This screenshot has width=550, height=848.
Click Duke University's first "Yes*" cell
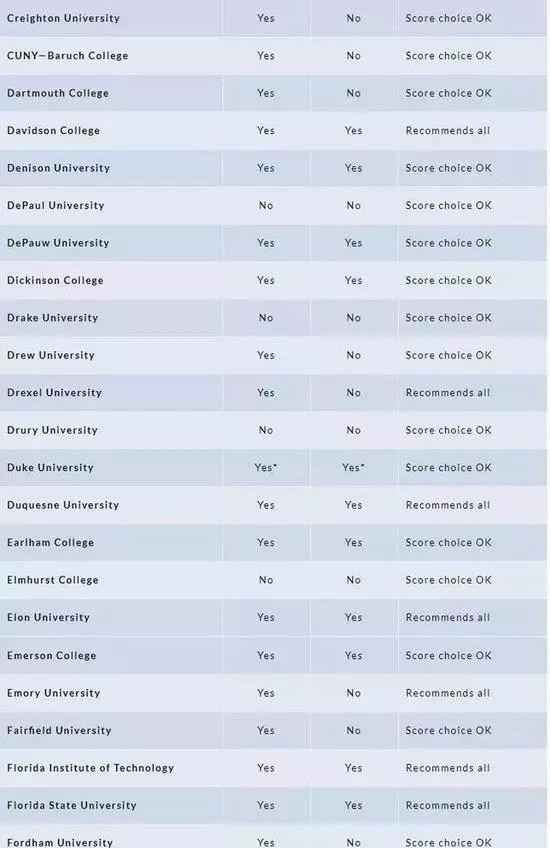coord(266,467)
